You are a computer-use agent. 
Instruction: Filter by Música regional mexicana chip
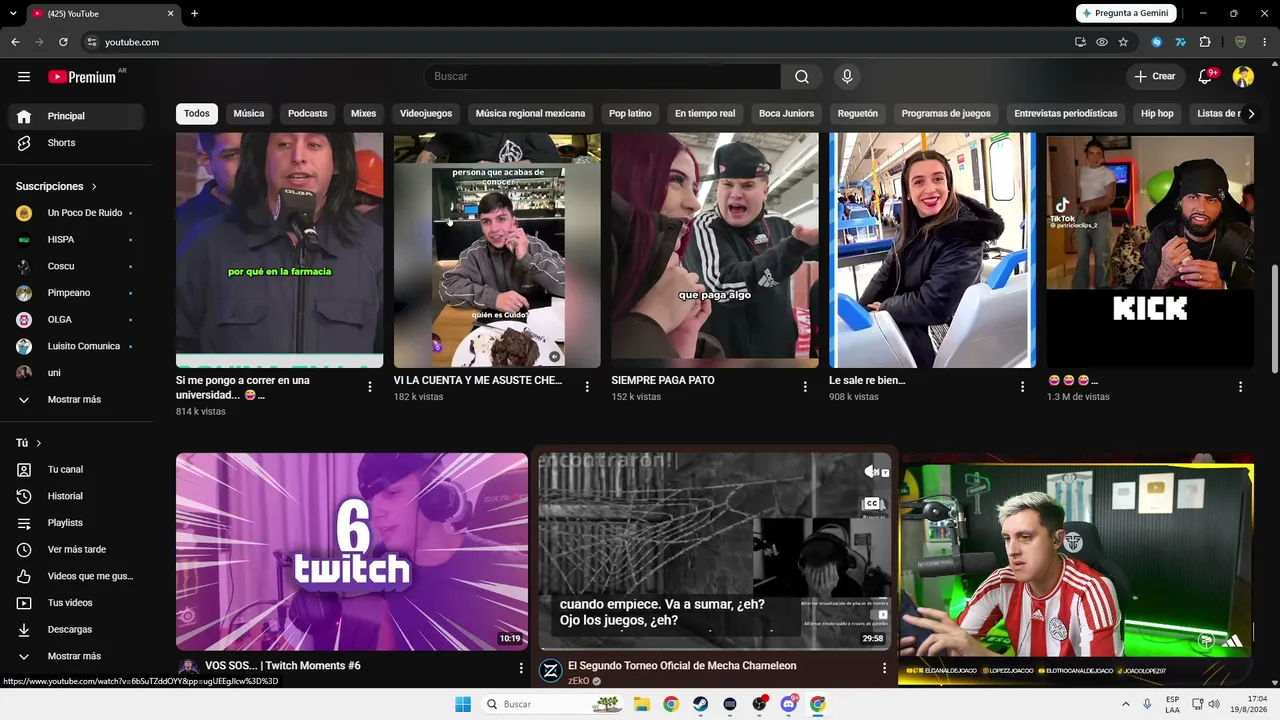click(x=530, y=114)
